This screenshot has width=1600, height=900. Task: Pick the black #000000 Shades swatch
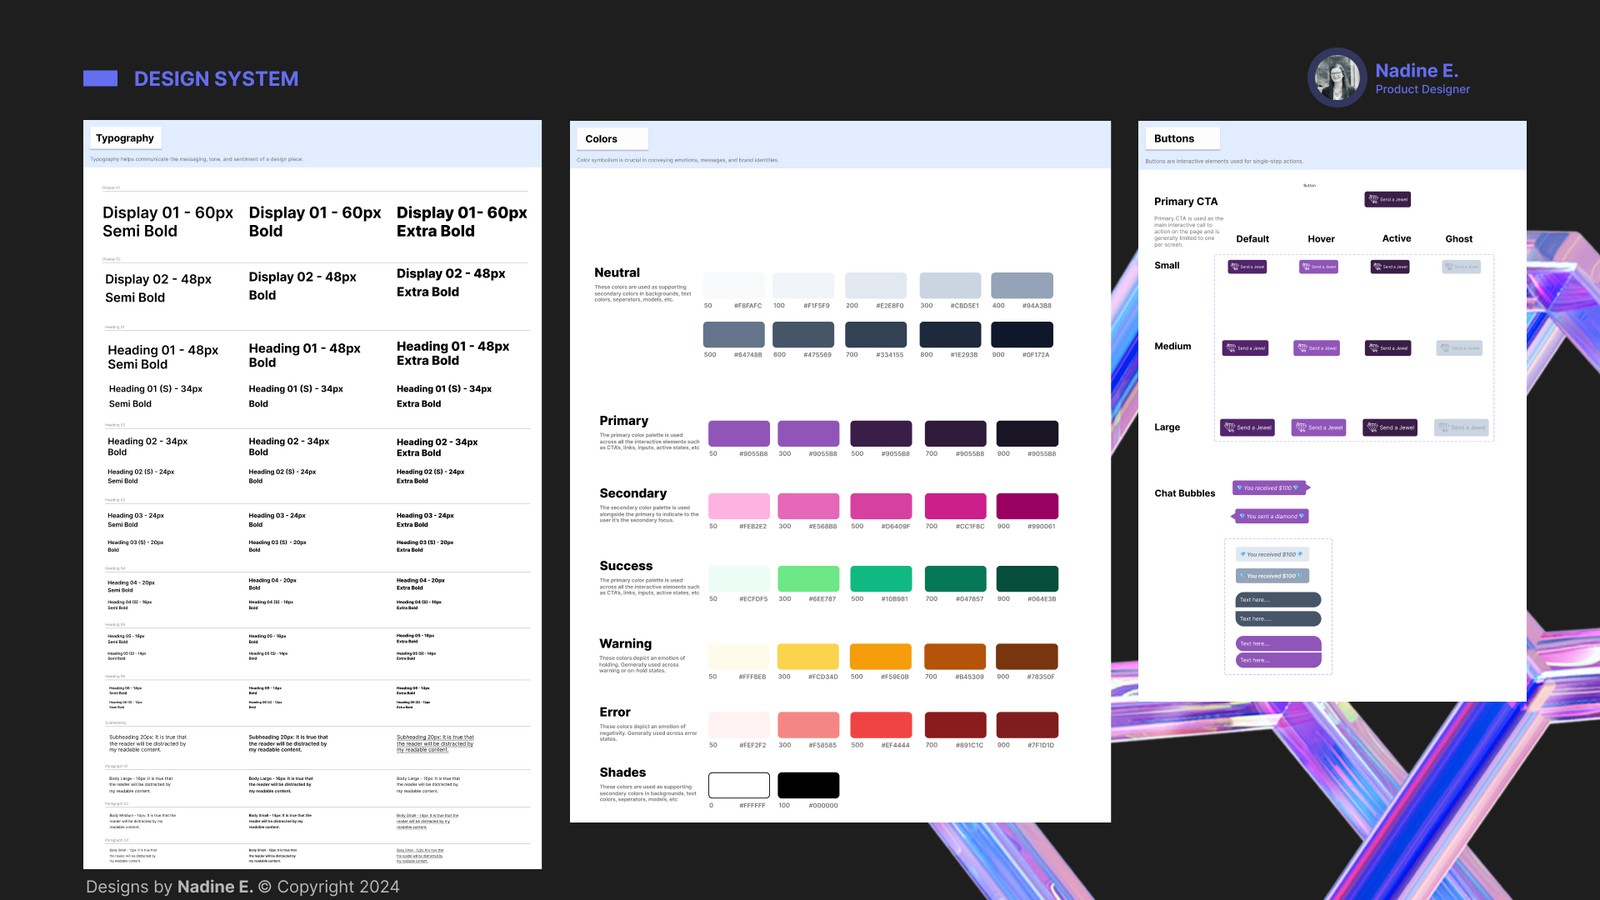click(809, 785)
